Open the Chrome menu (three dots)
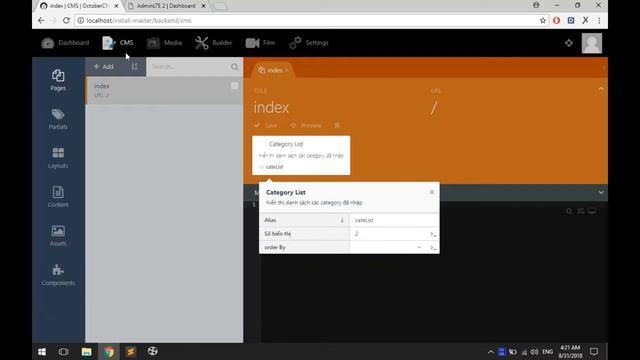 point(599,20)
